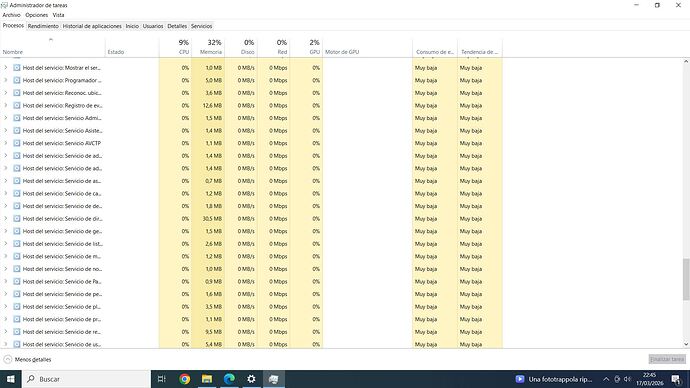The height and width of the screenshot is (388, 690).
Task: Expand Host del servicio: Programador row
Action: pyautogui.click(x=6, y=81)
